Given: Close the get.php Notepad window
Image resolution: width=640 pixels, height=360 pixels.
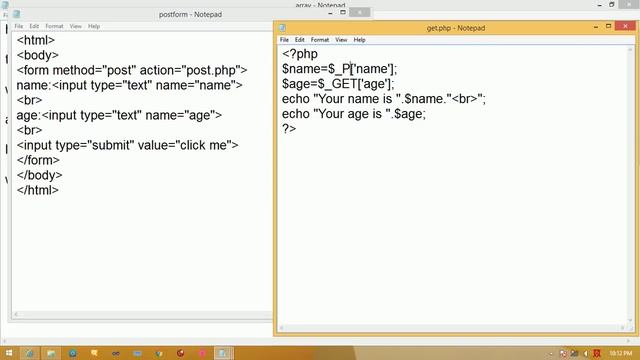Looking at the screenshot, I should (x=625, y=26).
